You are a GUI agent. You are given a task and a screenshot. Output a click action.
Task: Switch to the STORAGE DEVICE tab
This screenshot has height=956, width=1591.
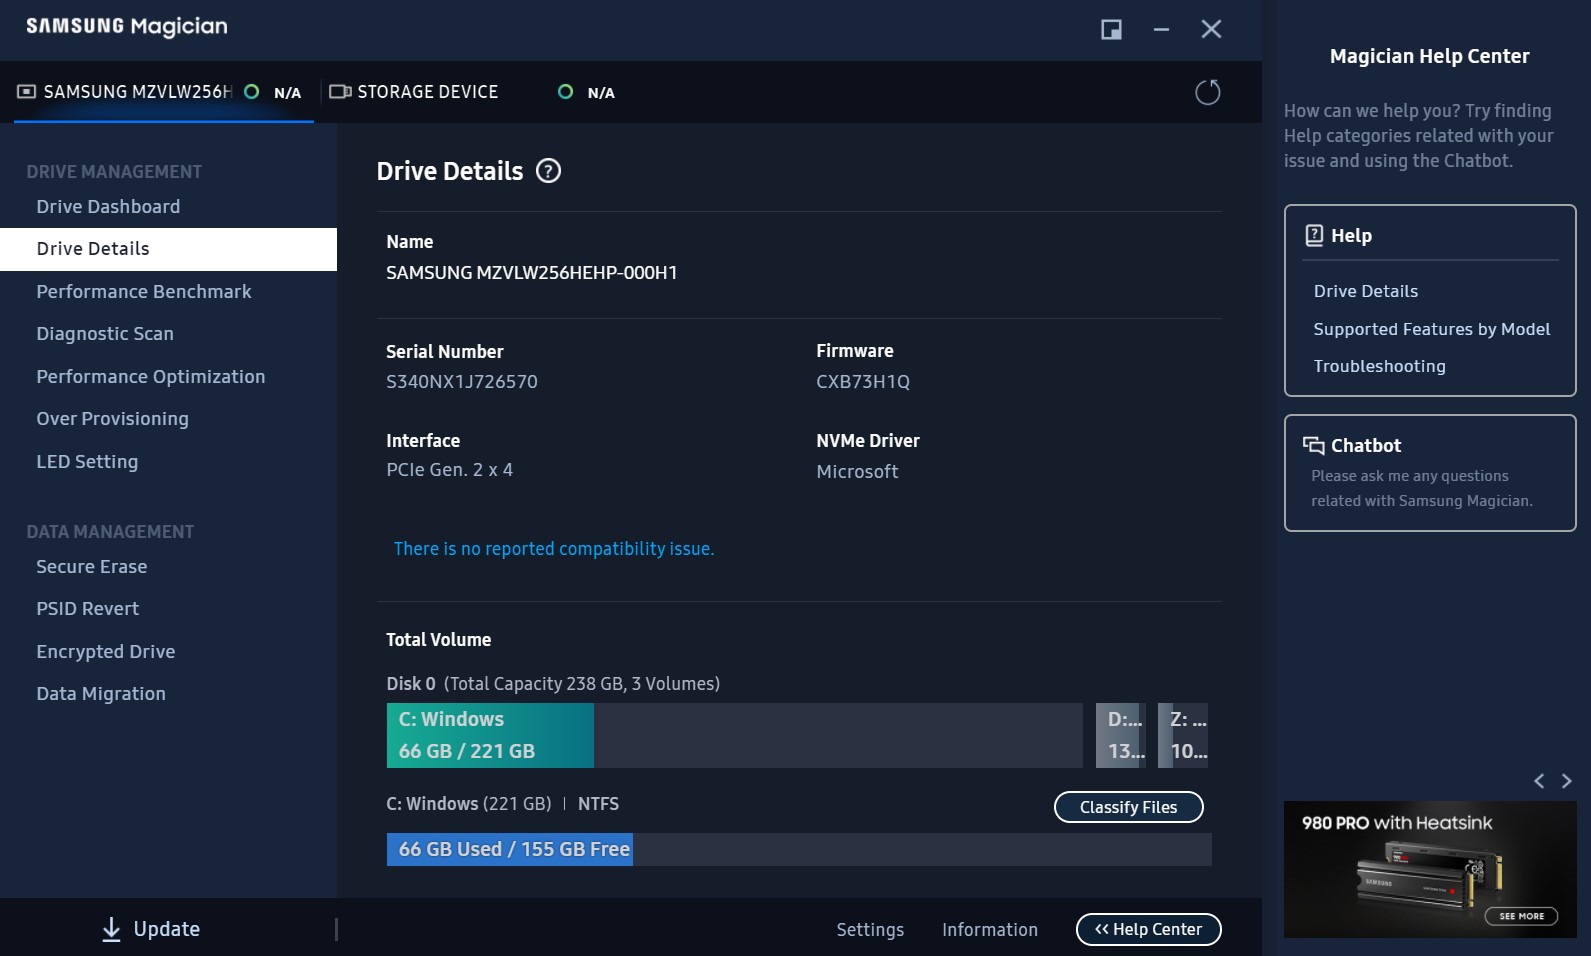pos(427,92)
